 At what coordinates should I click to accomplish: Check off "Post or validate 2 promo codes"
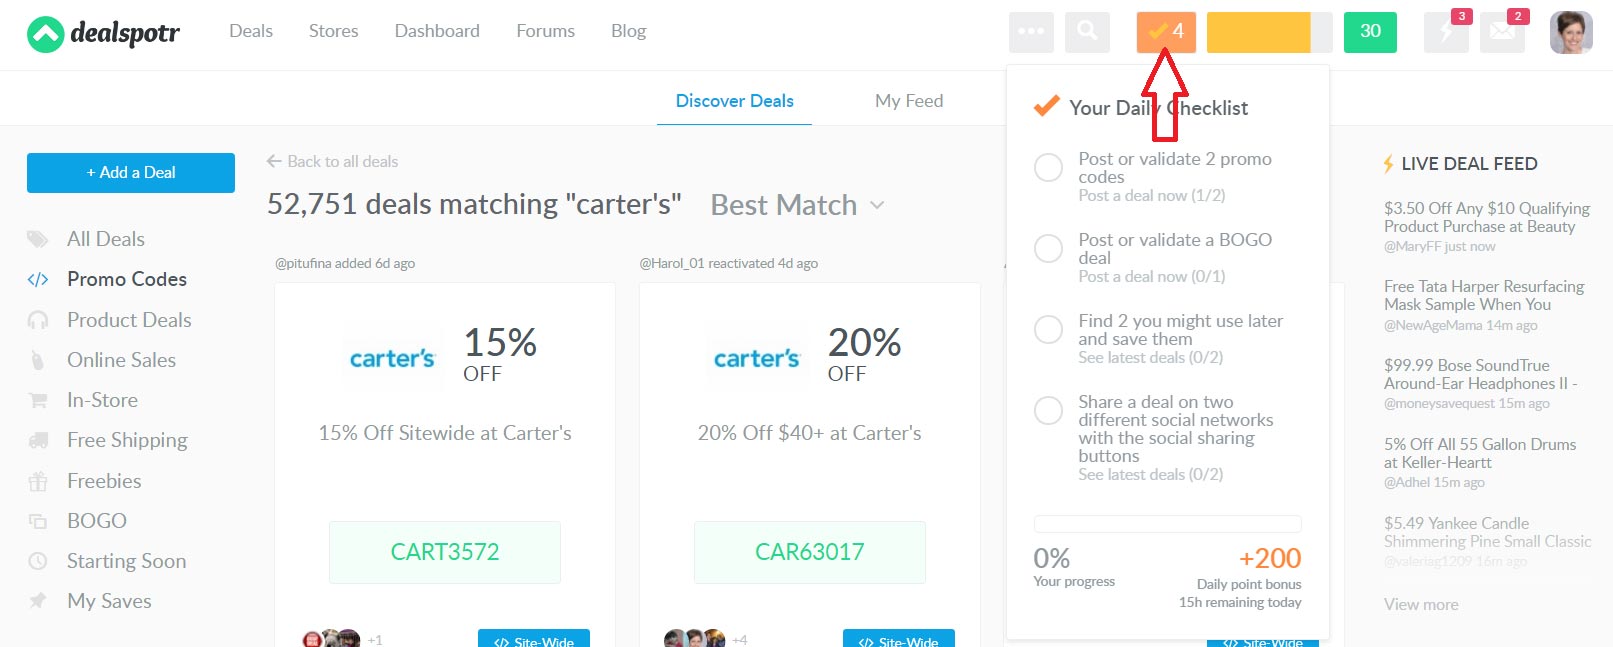pos(1048,168)
